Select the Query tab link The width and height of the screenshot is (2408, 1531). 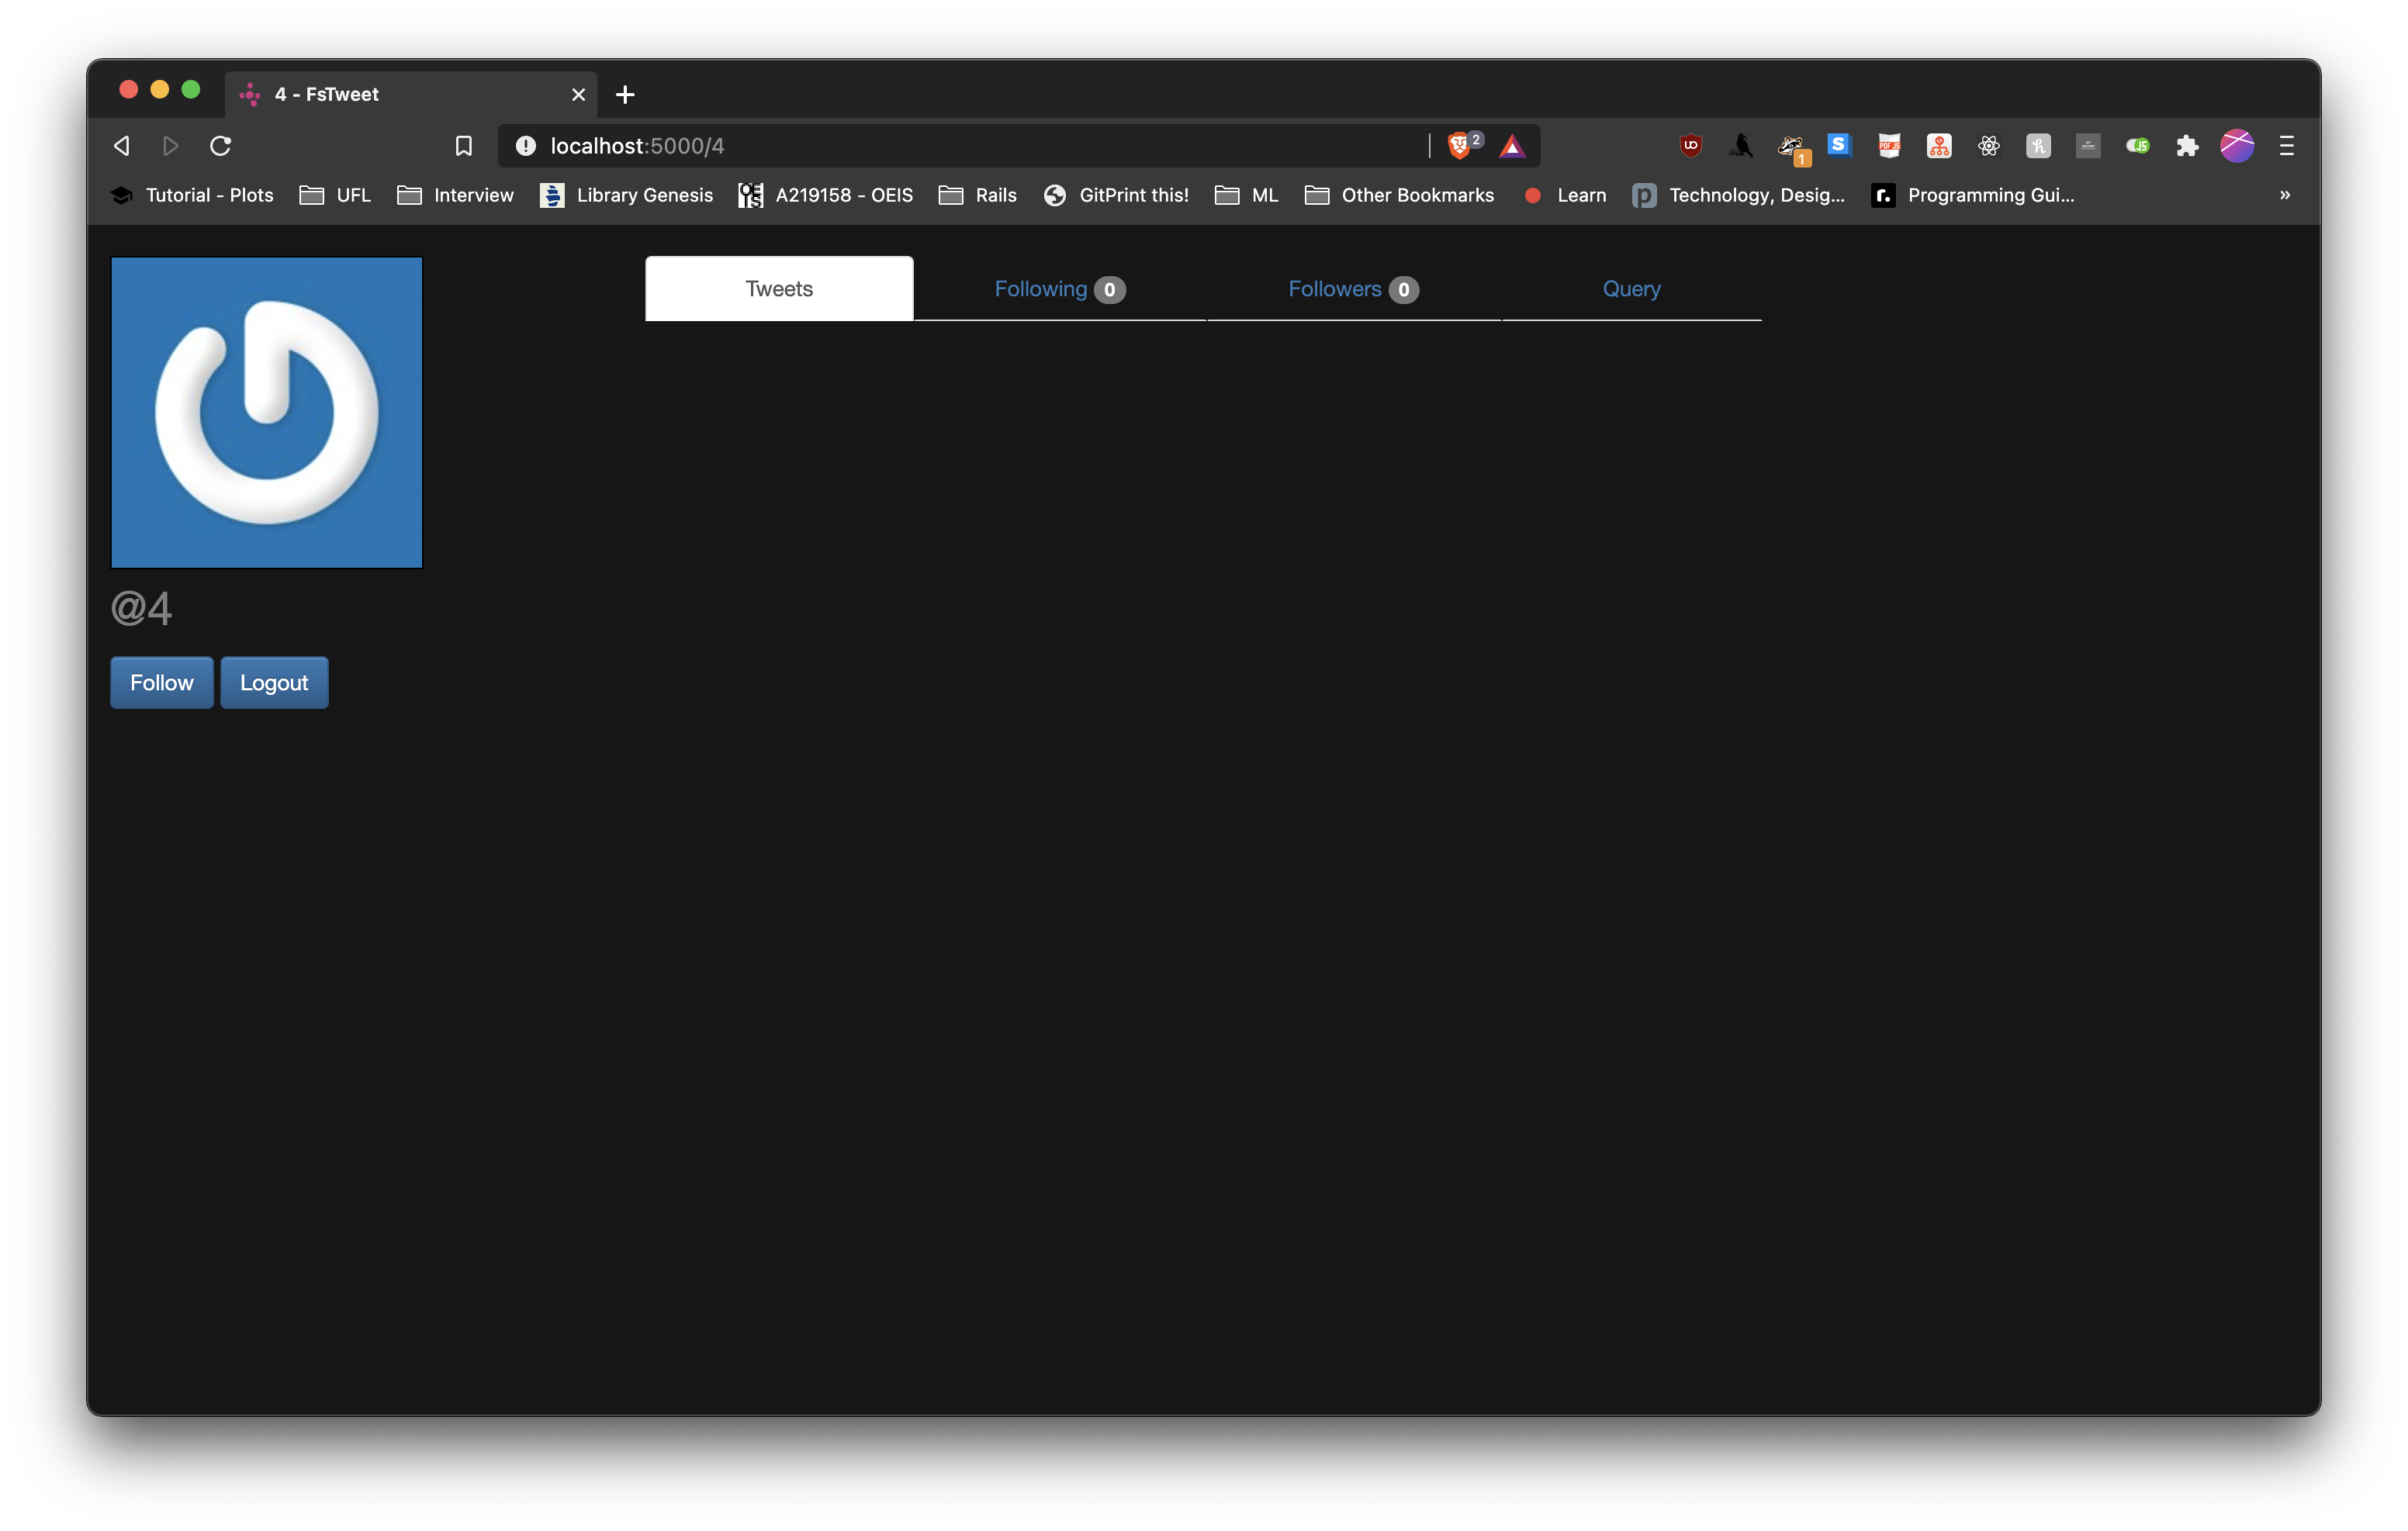tap(1631, 289)
